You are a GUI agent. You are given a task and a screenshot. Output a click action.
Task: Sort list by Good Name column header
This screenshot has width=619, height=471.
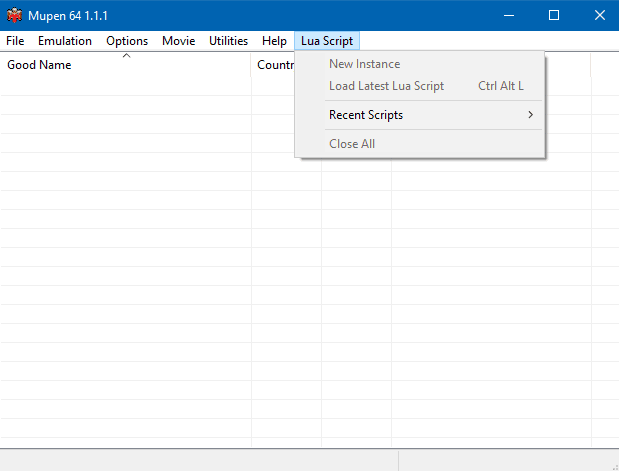point(126,65)
